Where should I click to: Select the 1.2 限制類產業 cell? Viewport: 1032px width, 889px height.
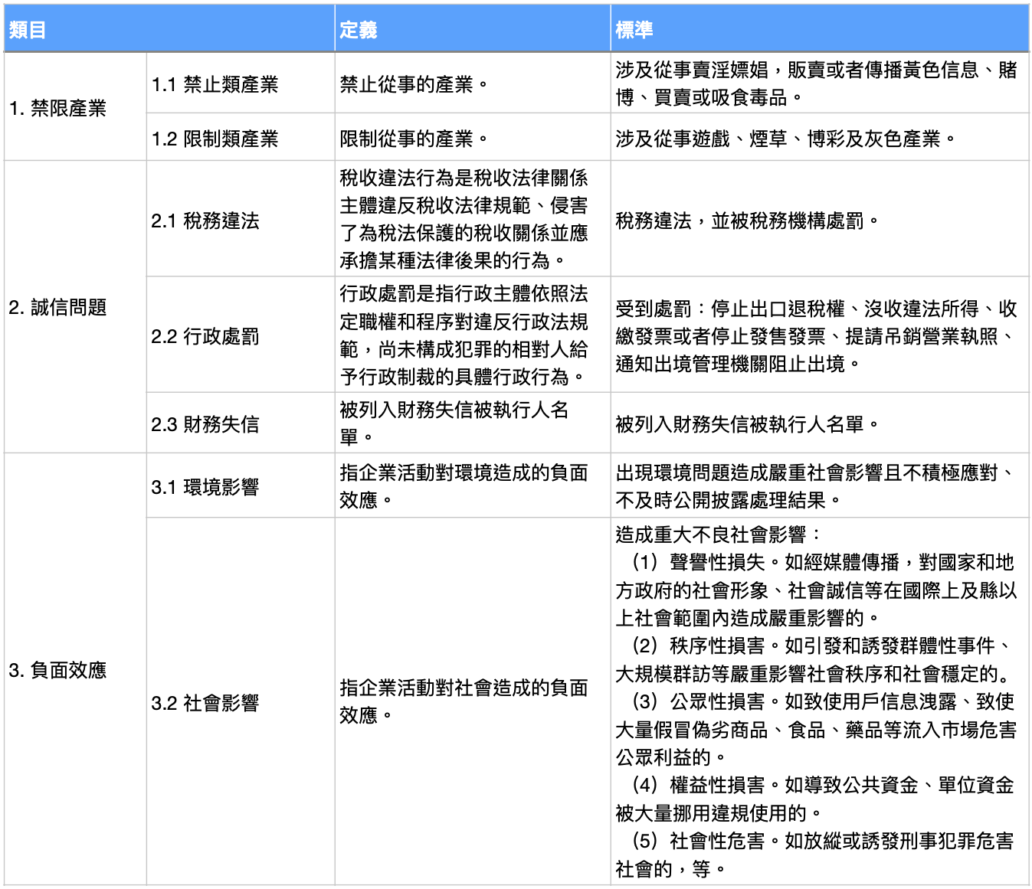[215, 139]
